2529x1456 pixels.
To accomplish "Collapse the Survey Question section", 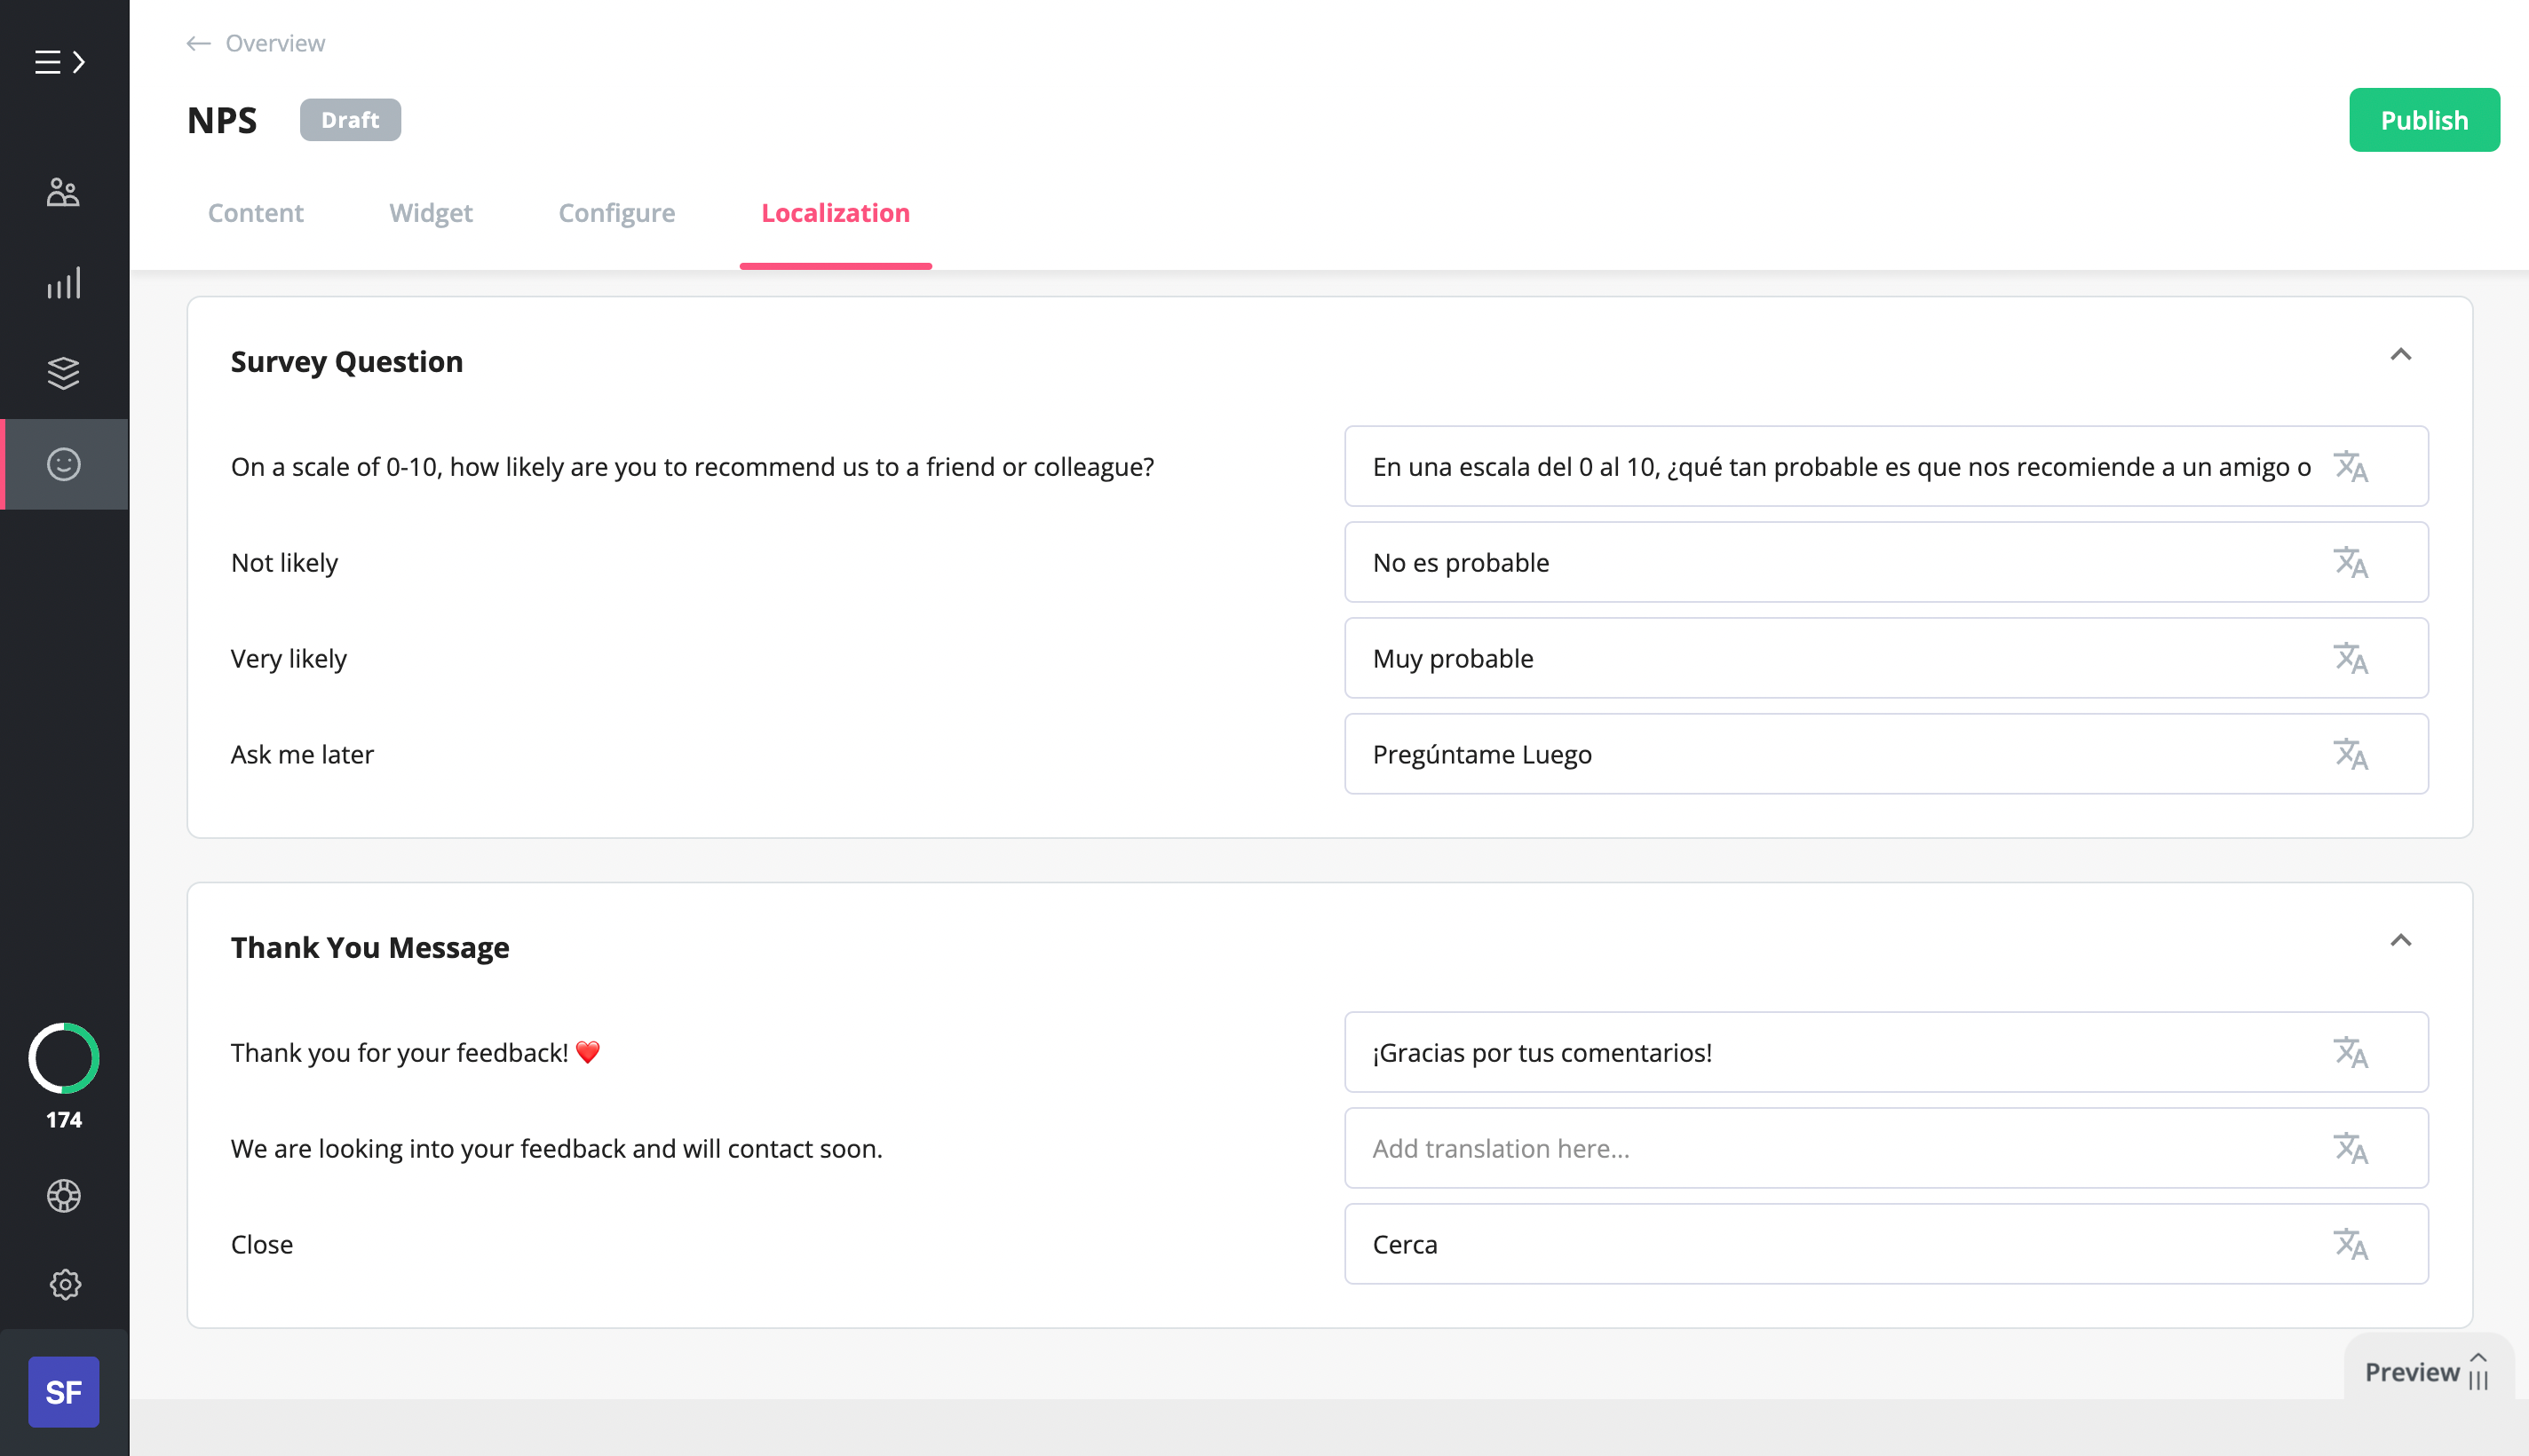I will click(x=2402, y=355).
